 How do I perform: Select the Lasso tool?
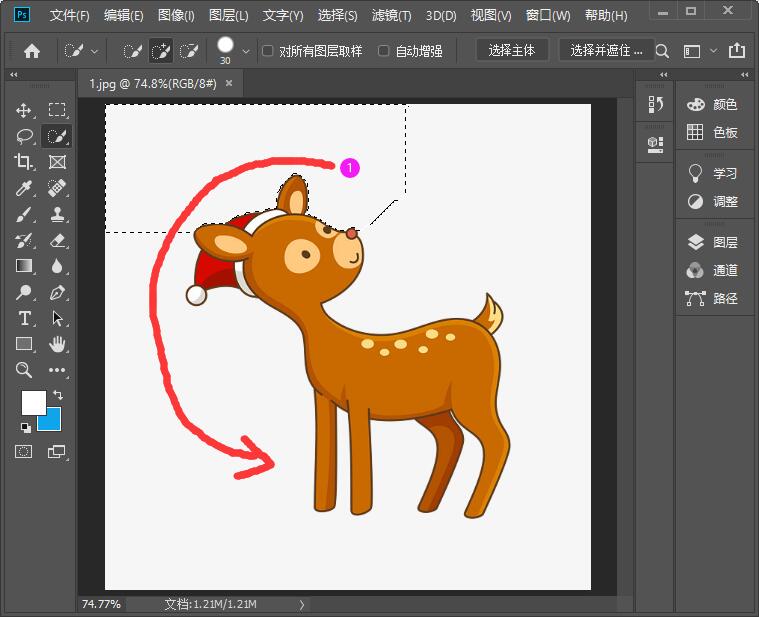24,136
